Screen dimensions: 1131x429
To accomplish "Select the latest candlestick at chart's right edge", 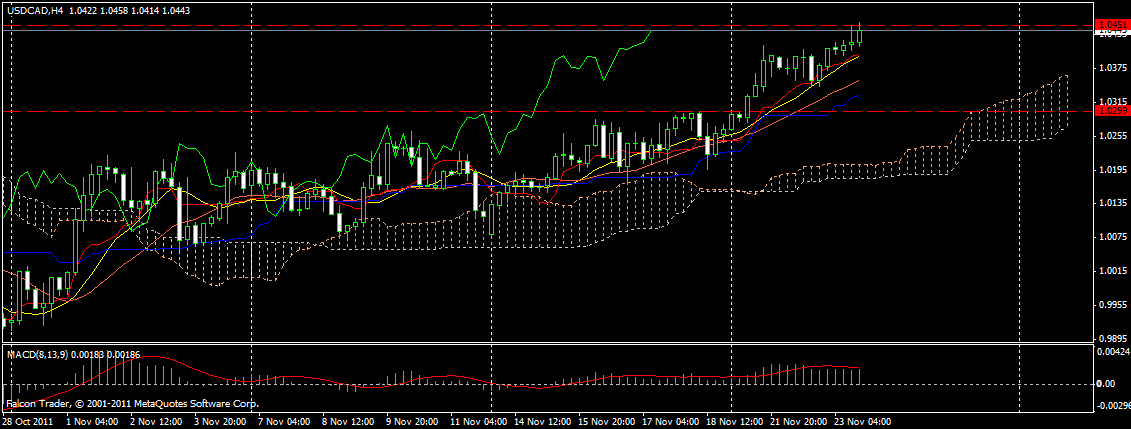I will 859,35.
